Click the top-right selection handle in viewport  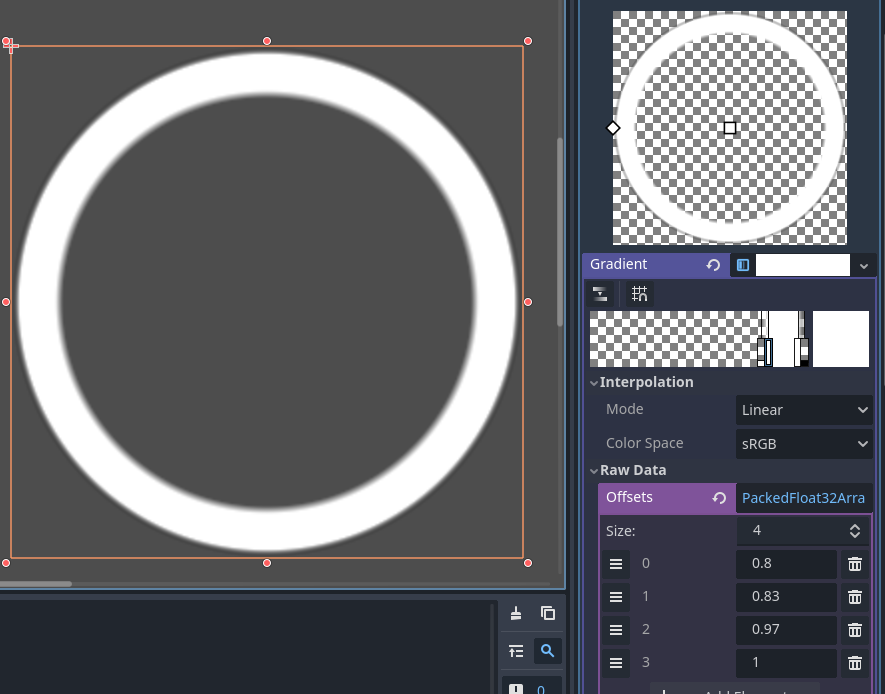tap(528, 41)
